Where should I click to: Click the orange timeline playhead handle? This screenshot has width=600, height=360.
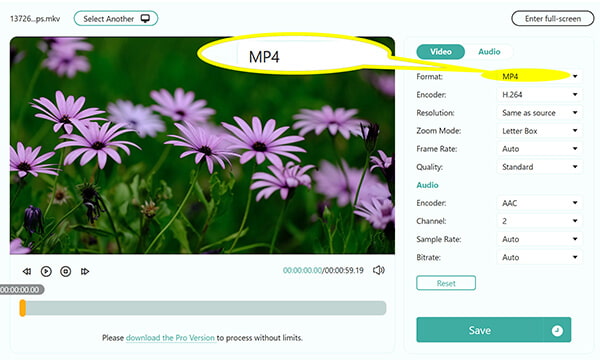pyautogui.click(x=23, y=308)
